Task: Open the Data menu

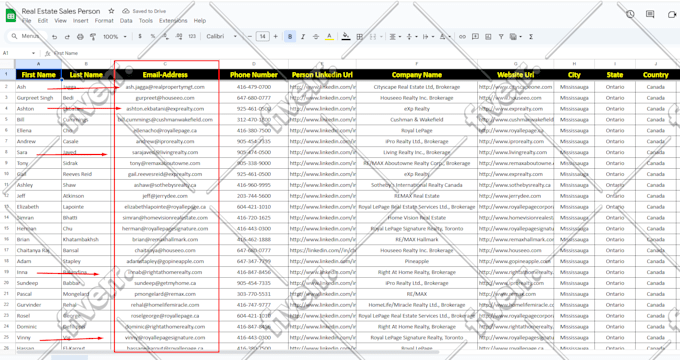Action: (x=126, y=20)
